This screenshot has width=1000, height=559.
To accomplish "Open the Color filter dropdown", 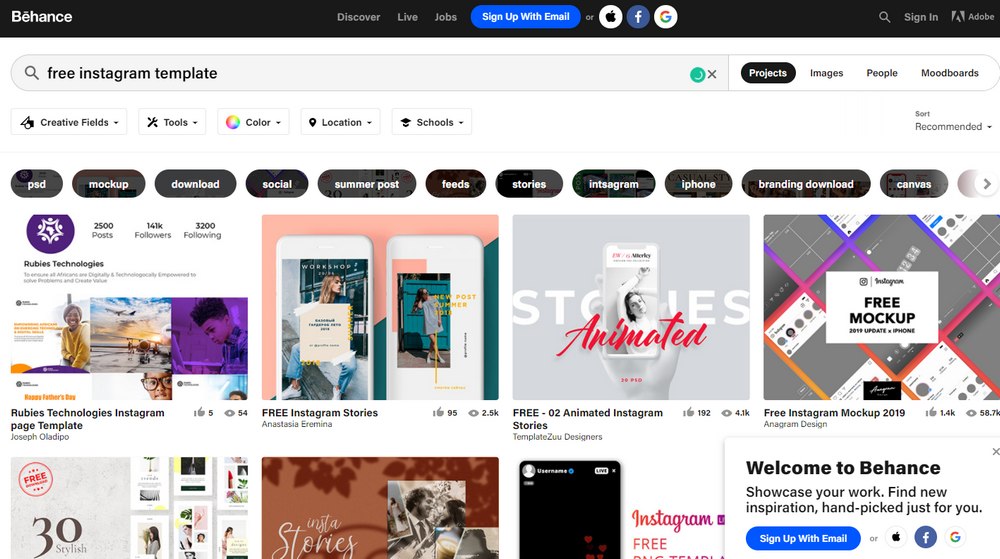I will pos(253,122).
